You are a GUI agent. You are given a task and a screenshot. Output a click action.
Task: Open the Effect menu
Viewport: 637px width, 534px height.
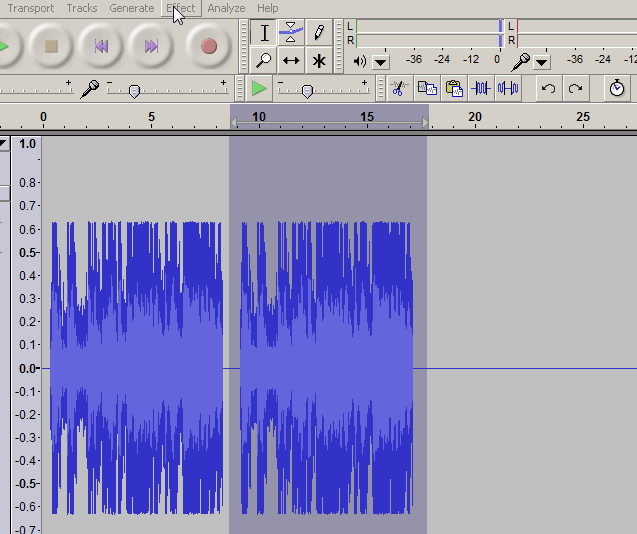click(x=181, y=8)
